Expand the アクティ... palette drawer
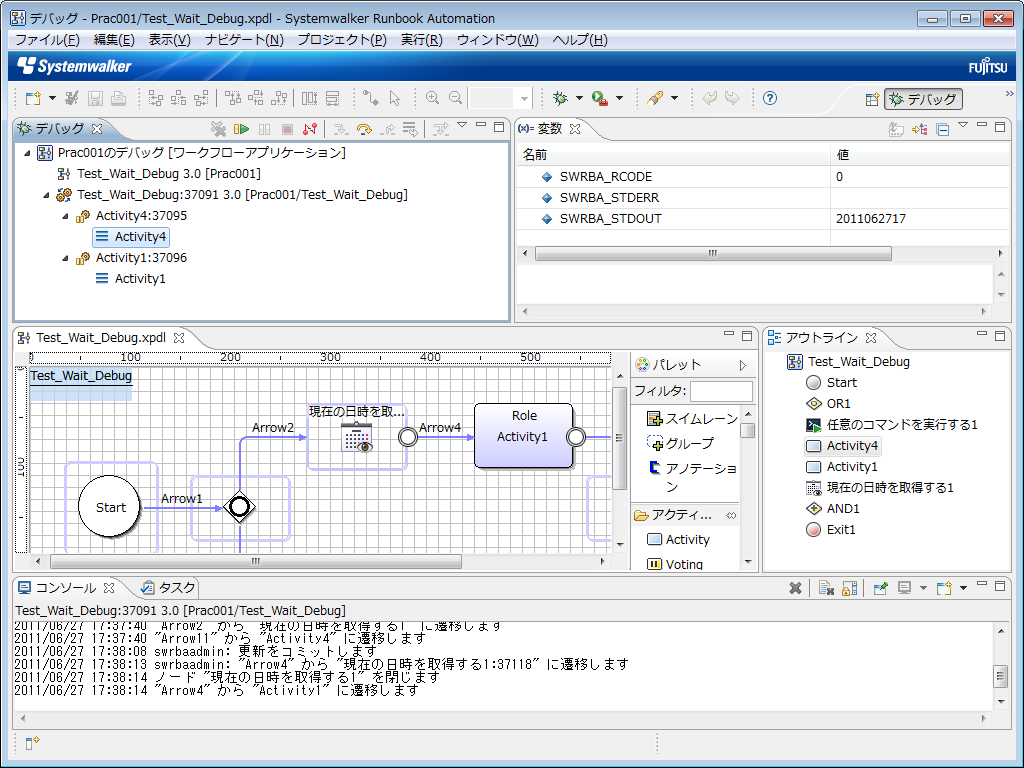The height and width of the screenshot is (768, 1024). coord(683,515)
